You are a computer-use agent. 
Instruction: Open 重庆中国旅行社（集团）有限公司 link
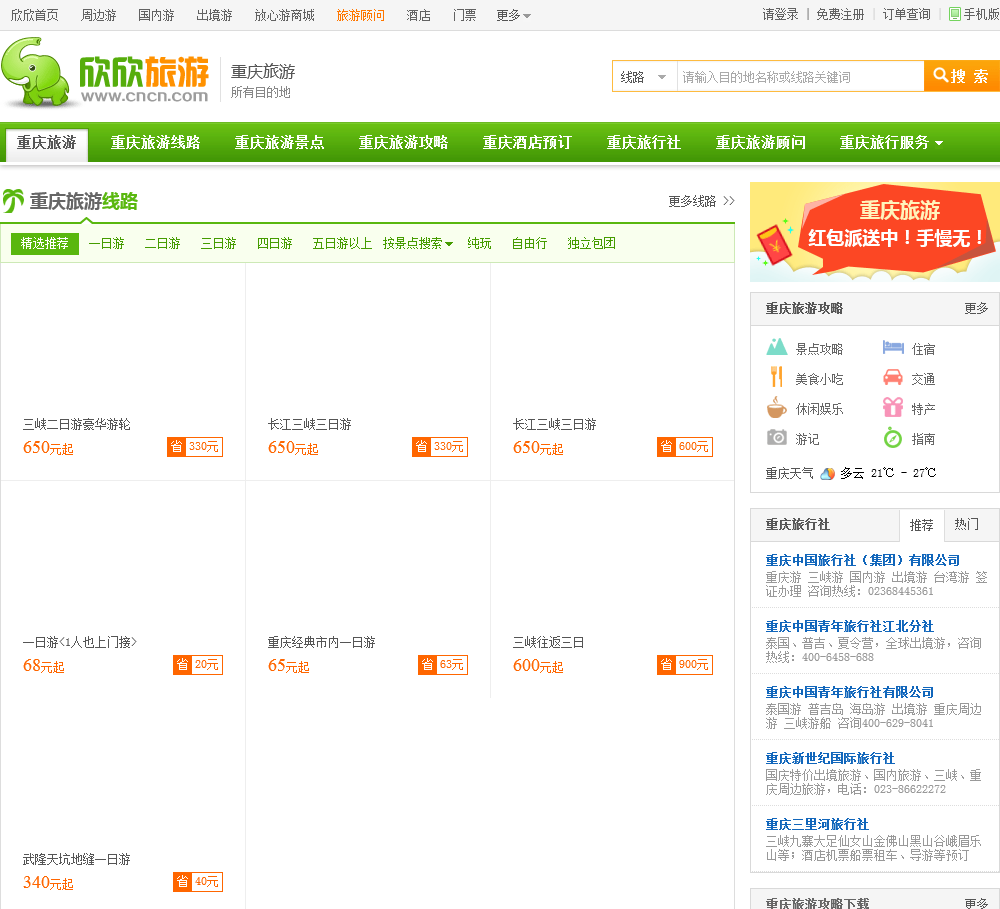click(862, 560)
